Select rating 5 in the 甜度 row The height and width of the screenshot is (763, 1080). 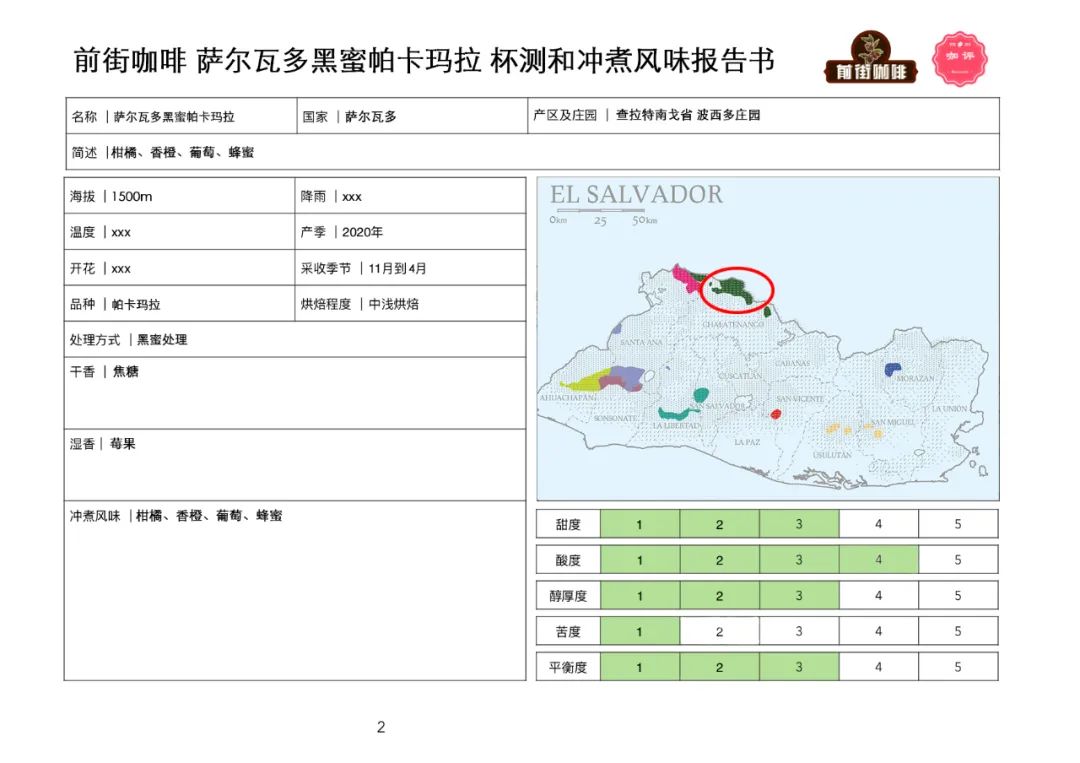pos(957,524)
